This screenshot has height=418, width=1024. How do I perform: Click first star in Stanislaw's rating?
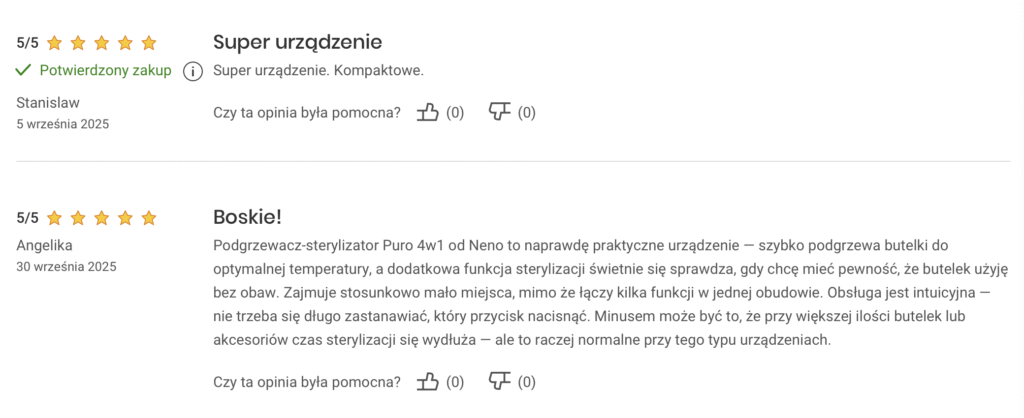(54, 43)
